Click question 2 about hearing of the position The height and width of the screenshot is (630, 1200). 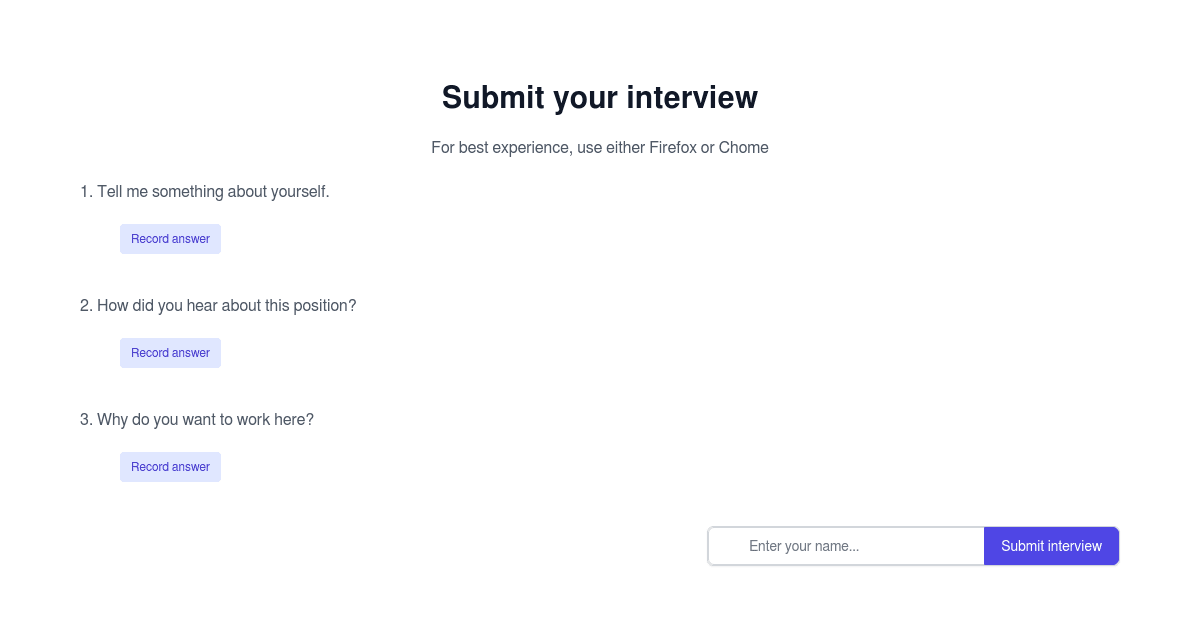pyautogui.click(x=218, y=305)
